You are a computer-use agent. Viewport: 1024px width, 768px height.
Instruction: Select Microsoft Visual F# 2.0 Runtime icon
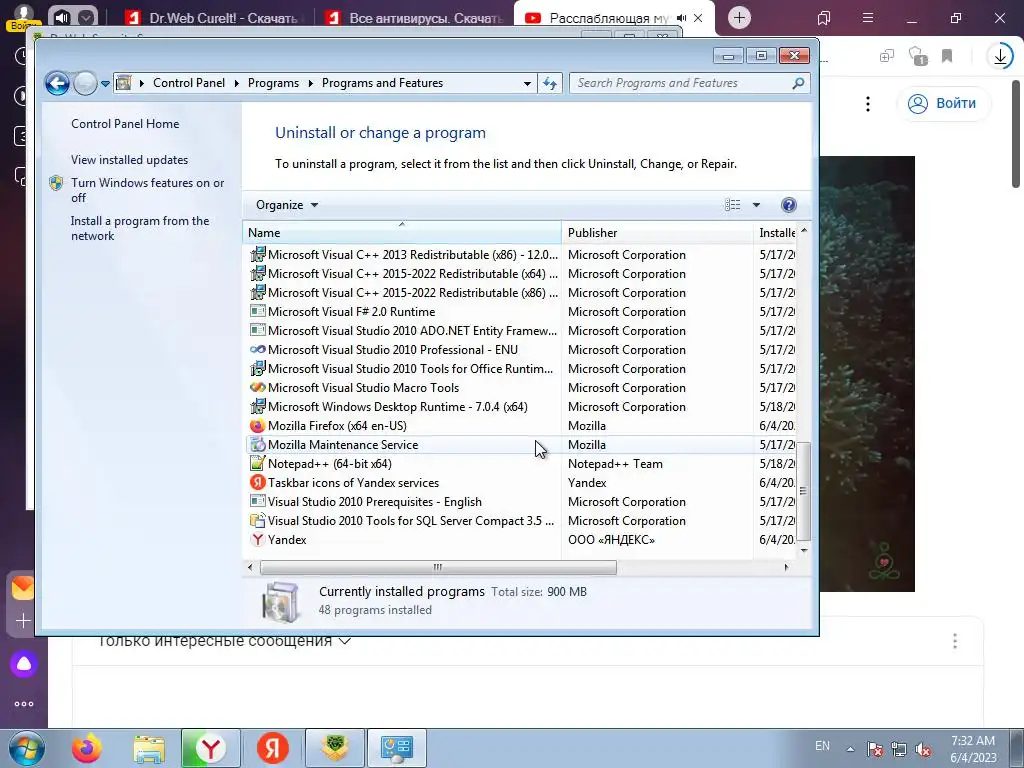point(258,312)
